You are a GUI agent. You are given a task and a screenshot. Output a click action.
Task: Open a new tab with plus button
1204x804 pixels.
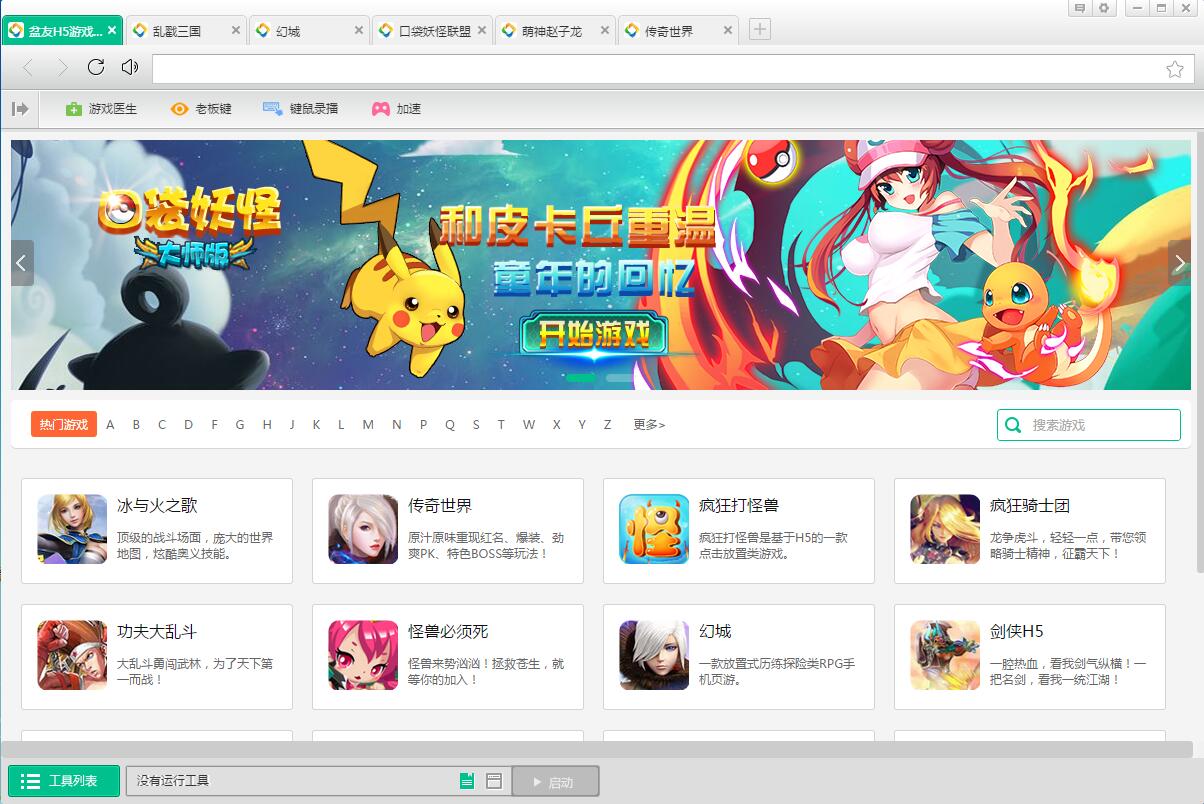coord(760,30)
